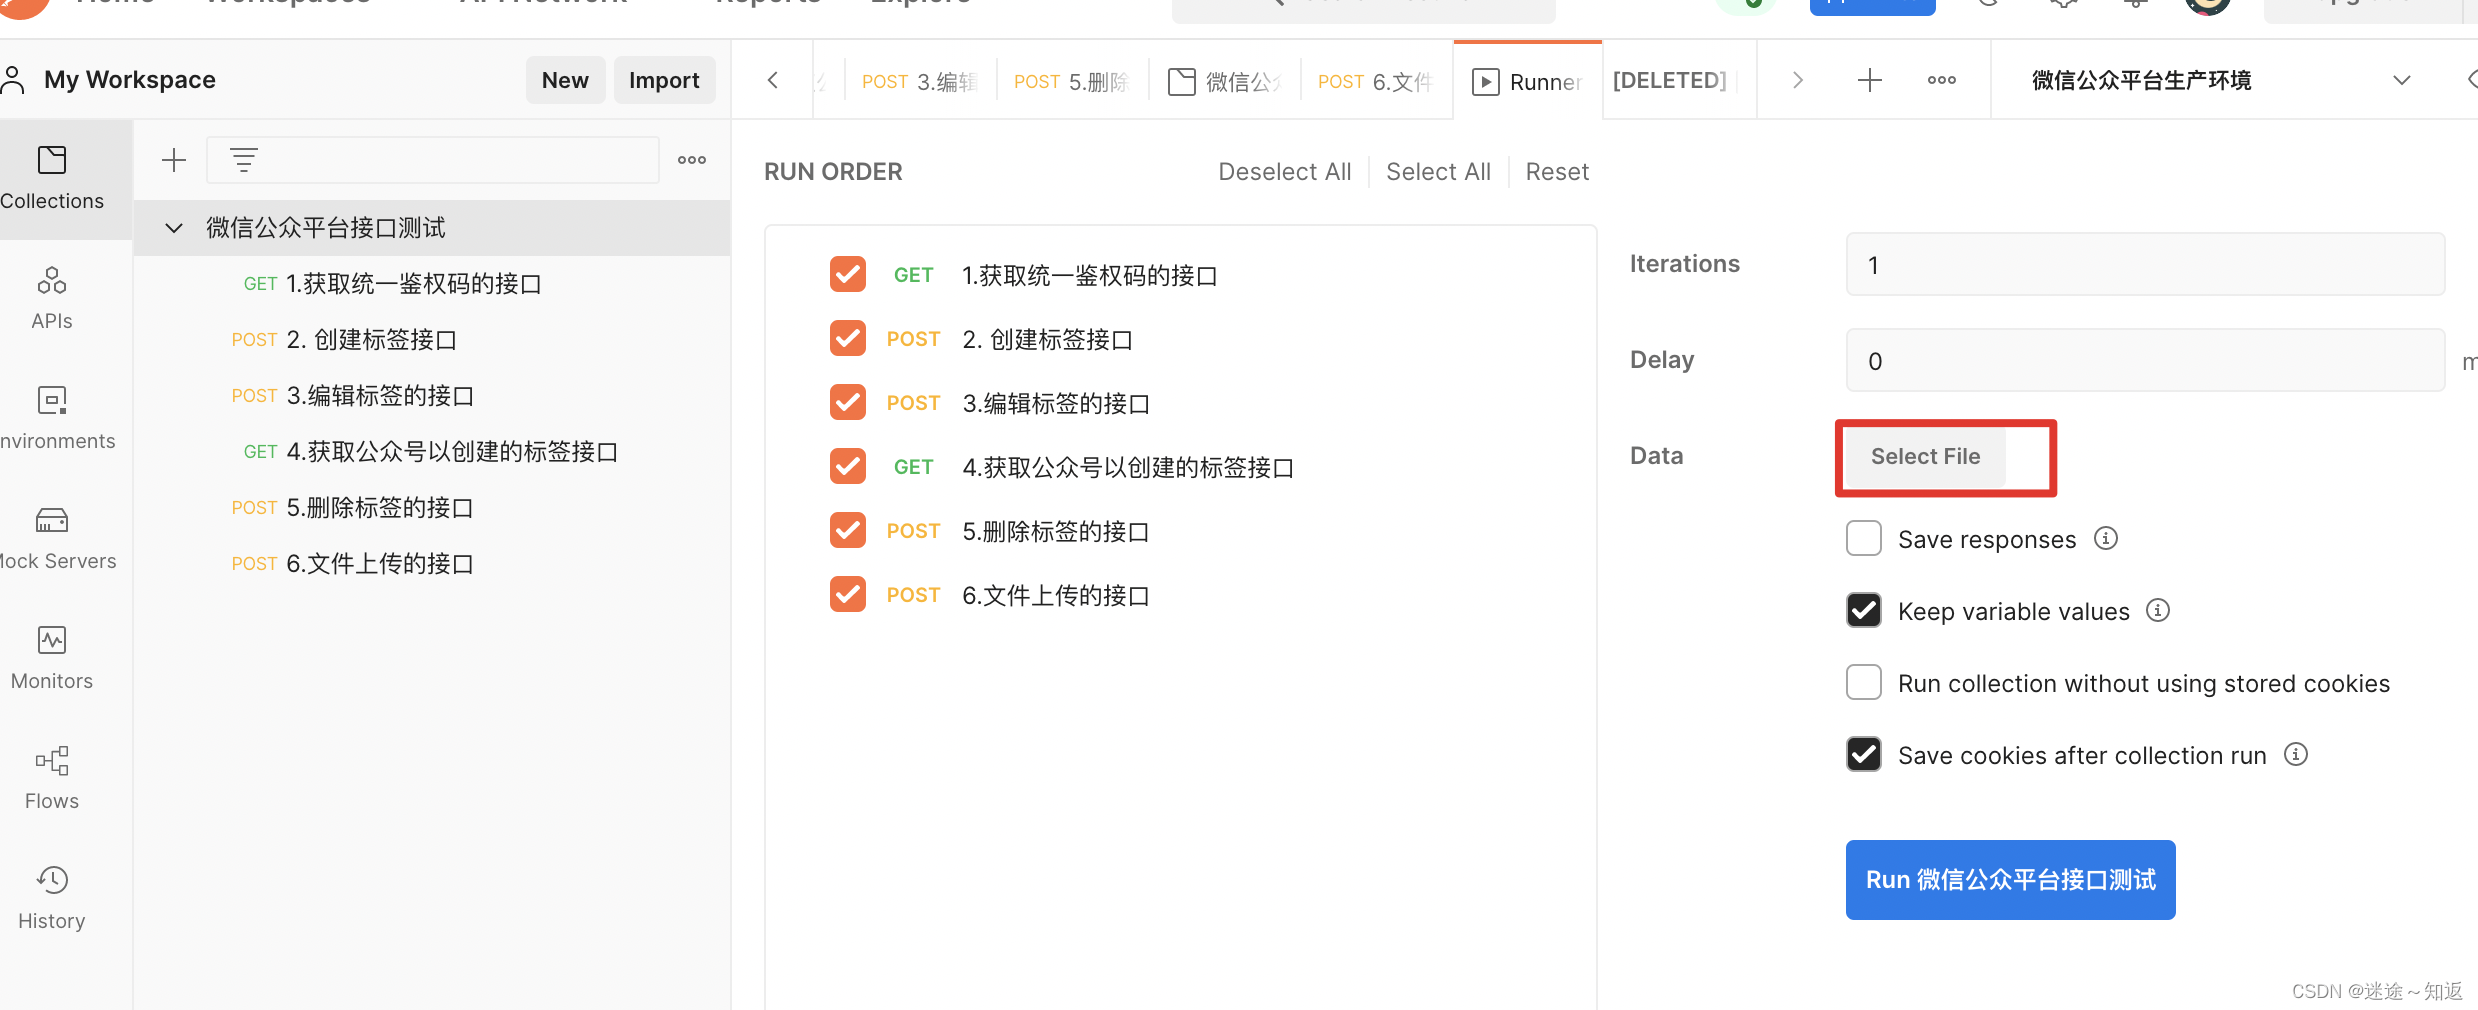The width and height of the screenshot is (2478, 1010).
Task: Uncheck request 2. 创建标签接口 in run order
Action: point(848,338)
